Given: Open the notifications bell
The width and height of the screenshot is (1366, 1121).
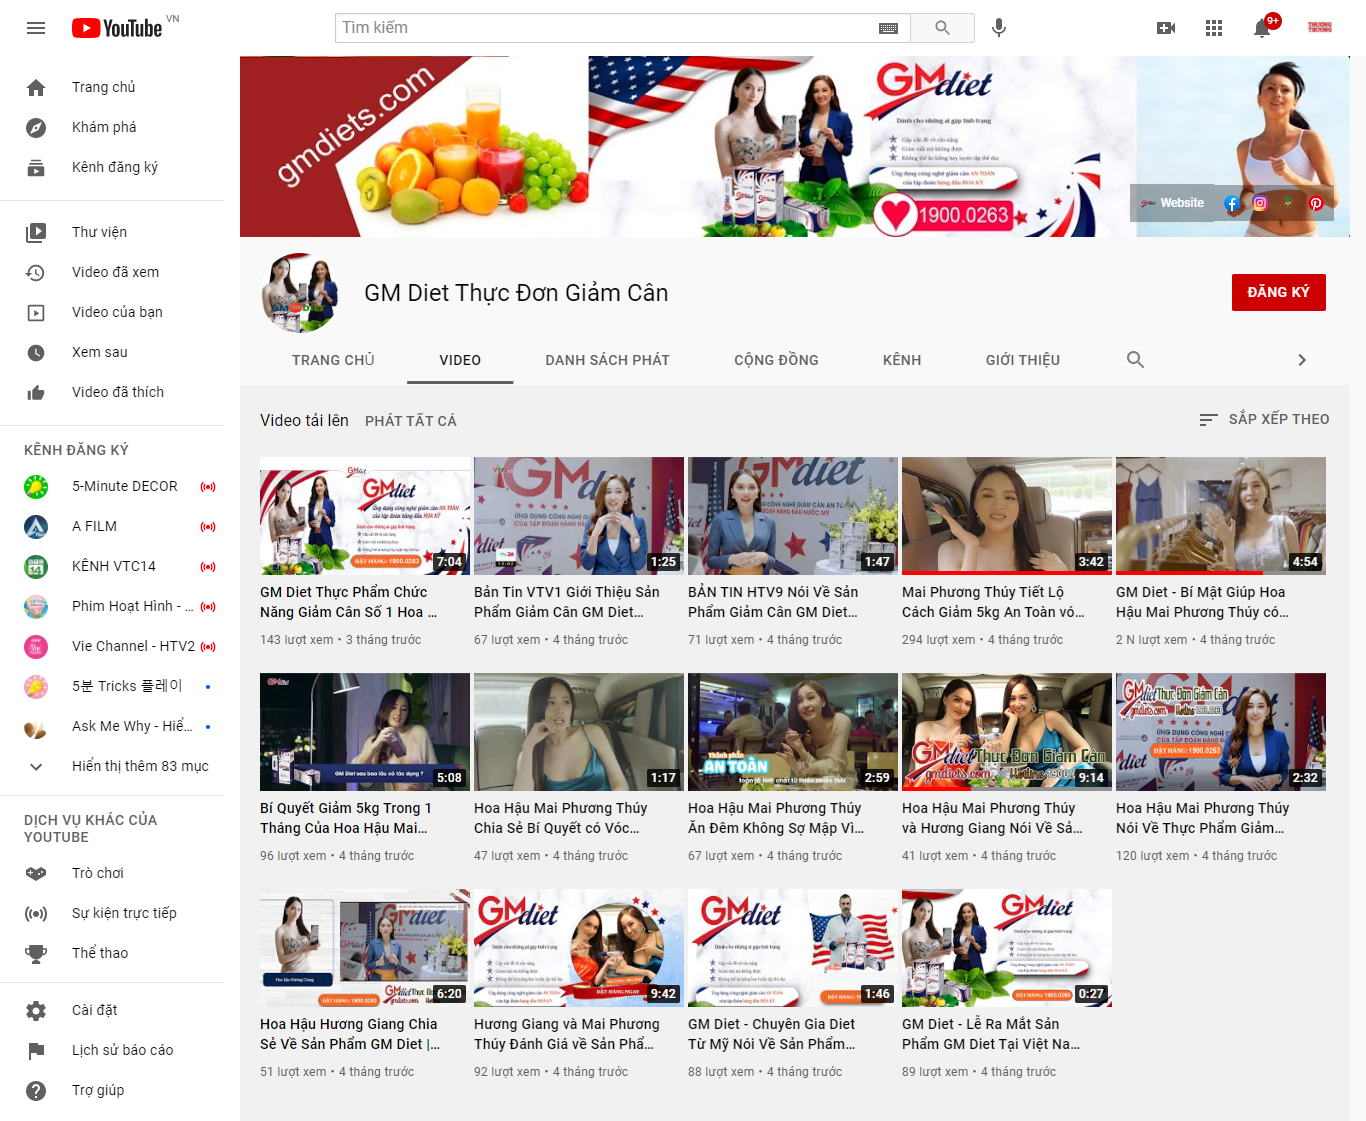Looking at the screenshot, I should 1262,28.
